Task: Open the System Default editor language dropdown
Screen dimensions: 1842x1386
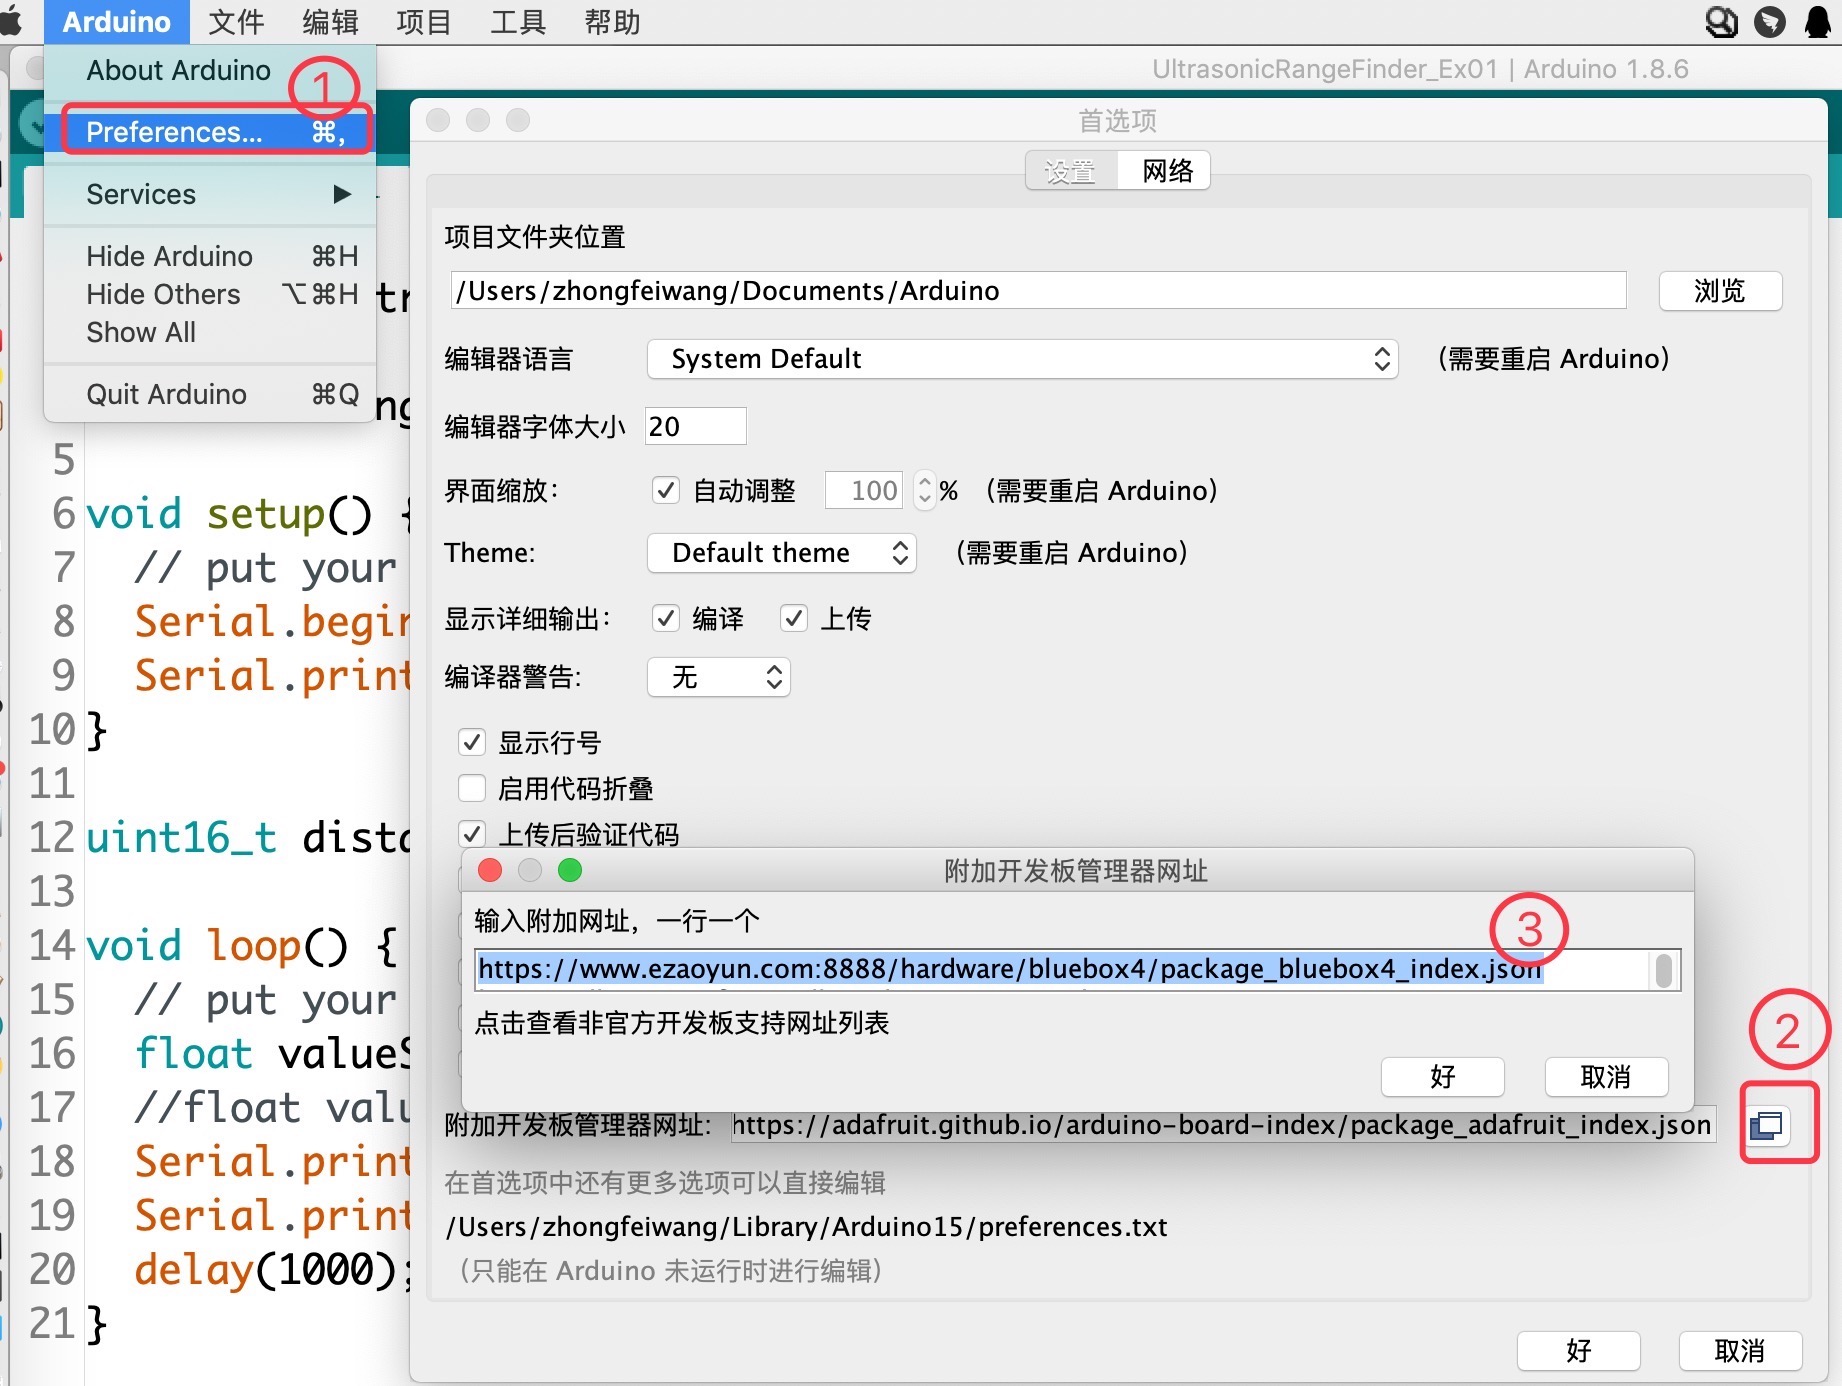Action: click(1022, 359)
